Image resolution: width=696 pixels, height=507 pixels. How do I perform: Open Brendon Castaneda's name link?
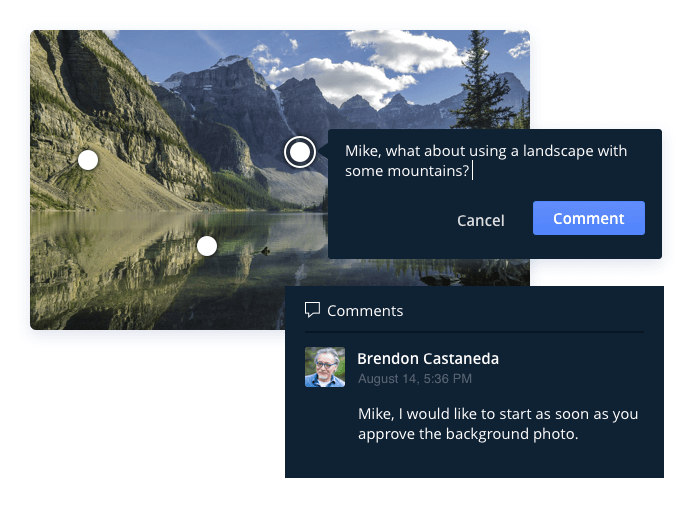[428, 358]
